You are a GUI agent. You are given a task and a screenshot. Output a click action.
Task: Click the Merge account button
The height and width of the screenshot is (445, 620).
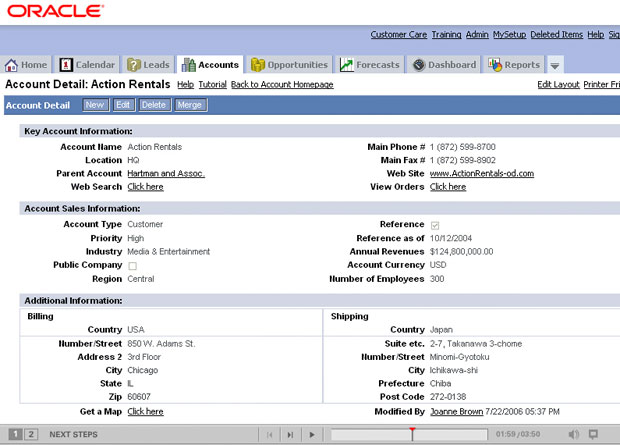pos(190,105)
